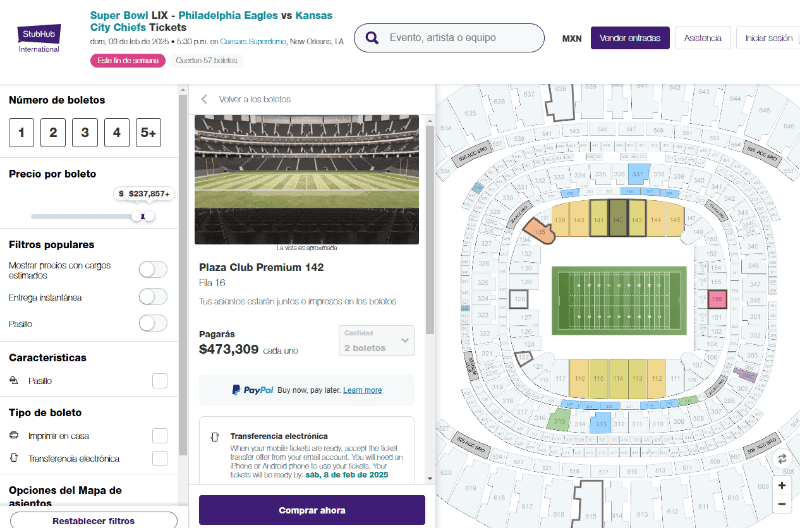Click the search magnifier icon
Screen dimensions: 800x528
(372, 38)
